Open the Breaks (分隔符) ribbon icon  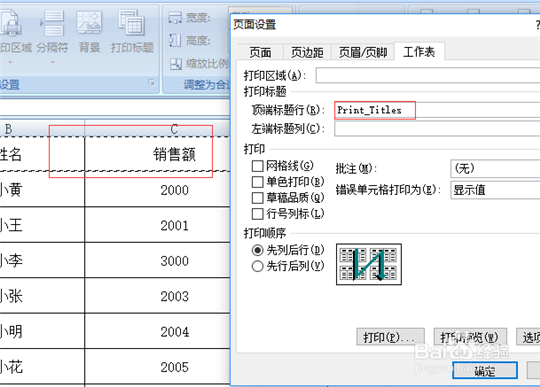pos(52,23)
